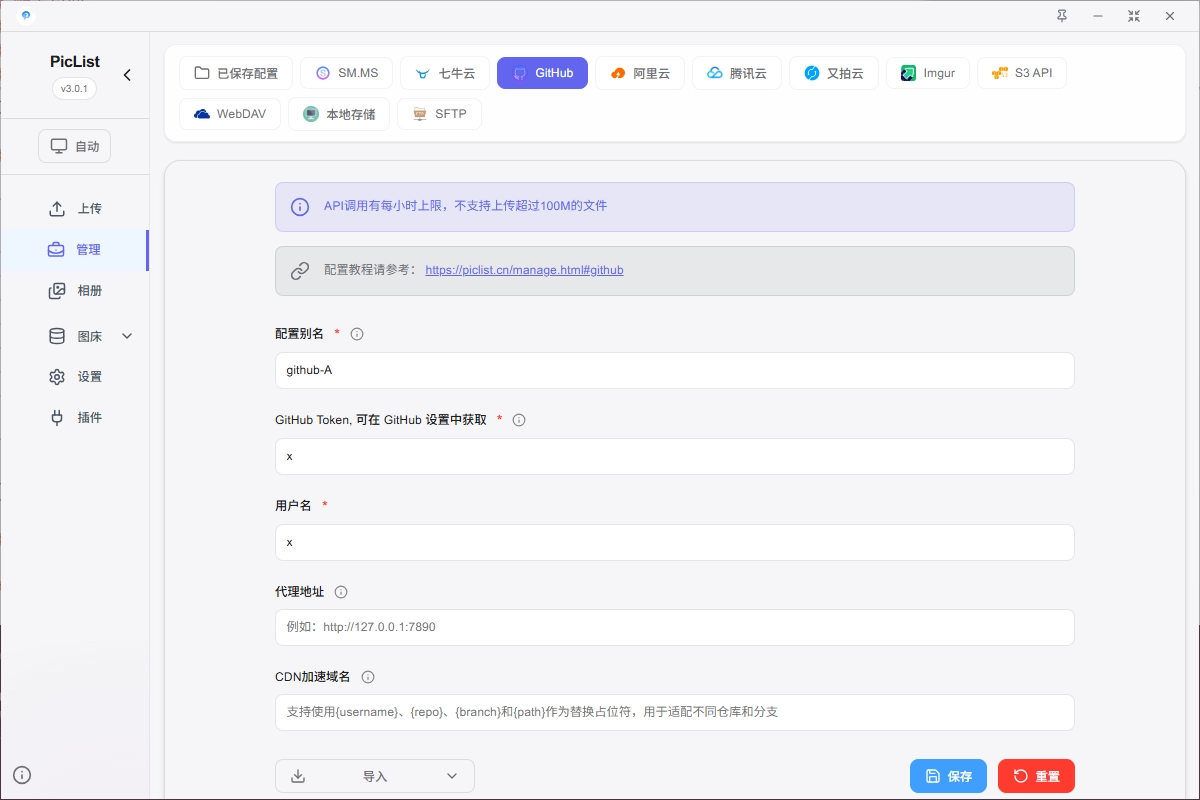This screenshot has width=1200, height=800.
Task: Select the 本地存储 tab
Action: pos(339,114)
